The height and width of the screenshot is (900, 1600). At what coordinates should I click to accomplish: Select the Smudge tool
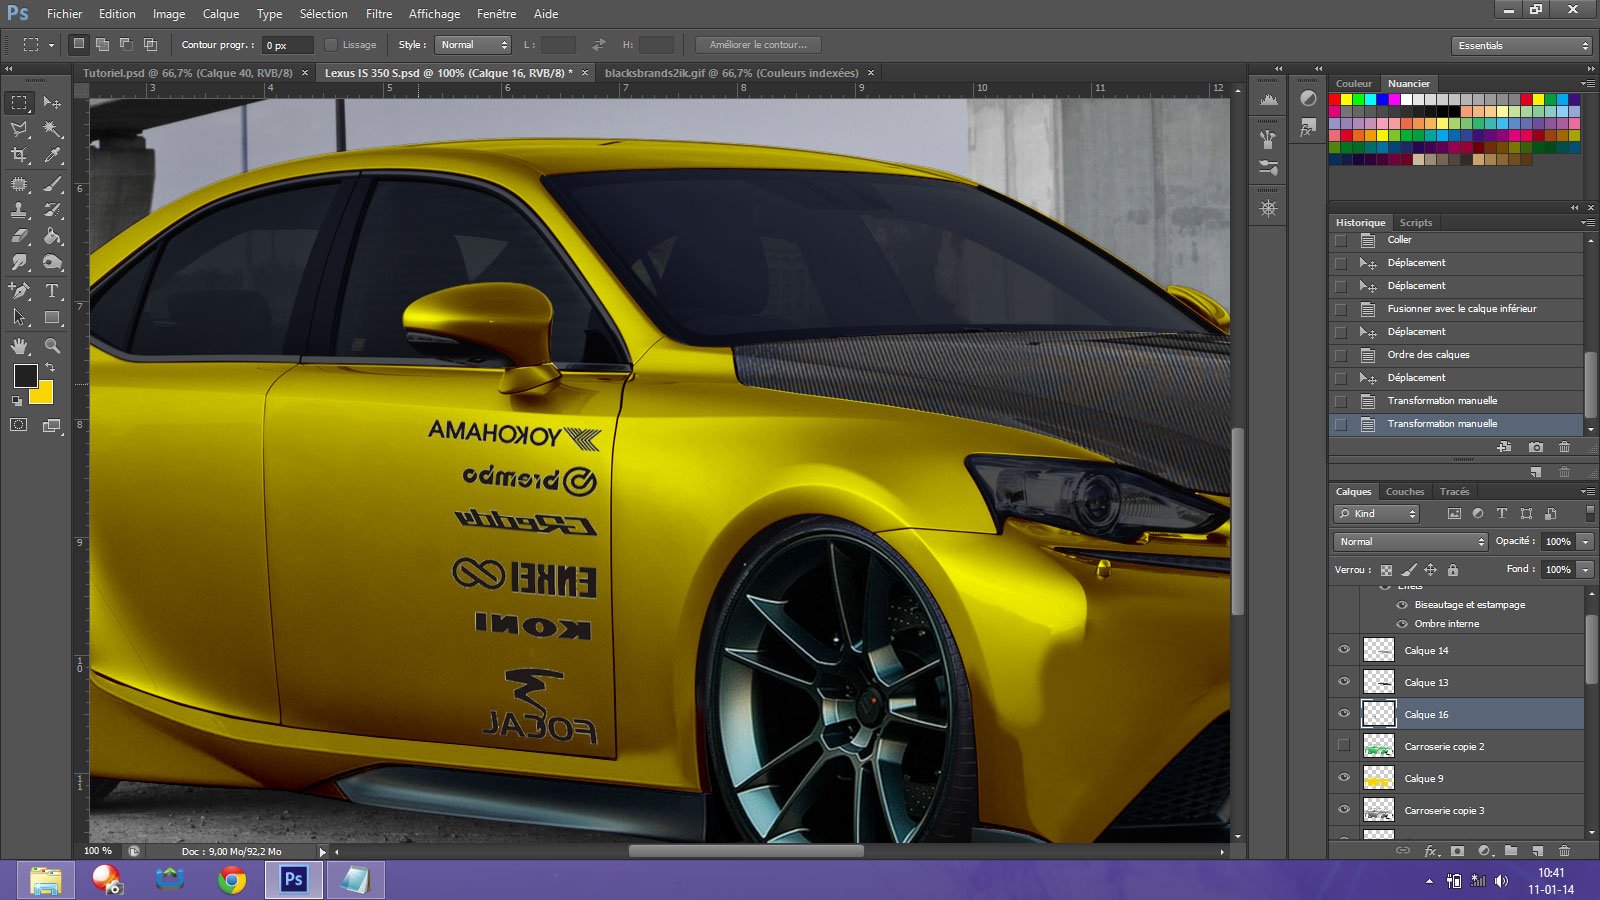coord(19,262)
